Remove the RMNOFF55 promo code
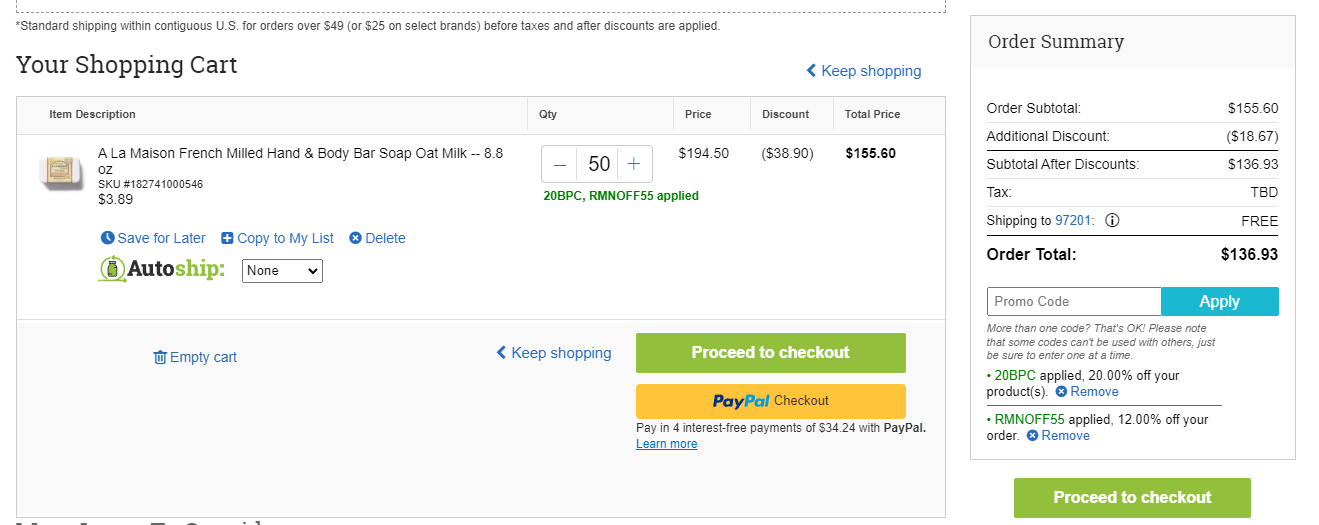 tap(1058, 436)
